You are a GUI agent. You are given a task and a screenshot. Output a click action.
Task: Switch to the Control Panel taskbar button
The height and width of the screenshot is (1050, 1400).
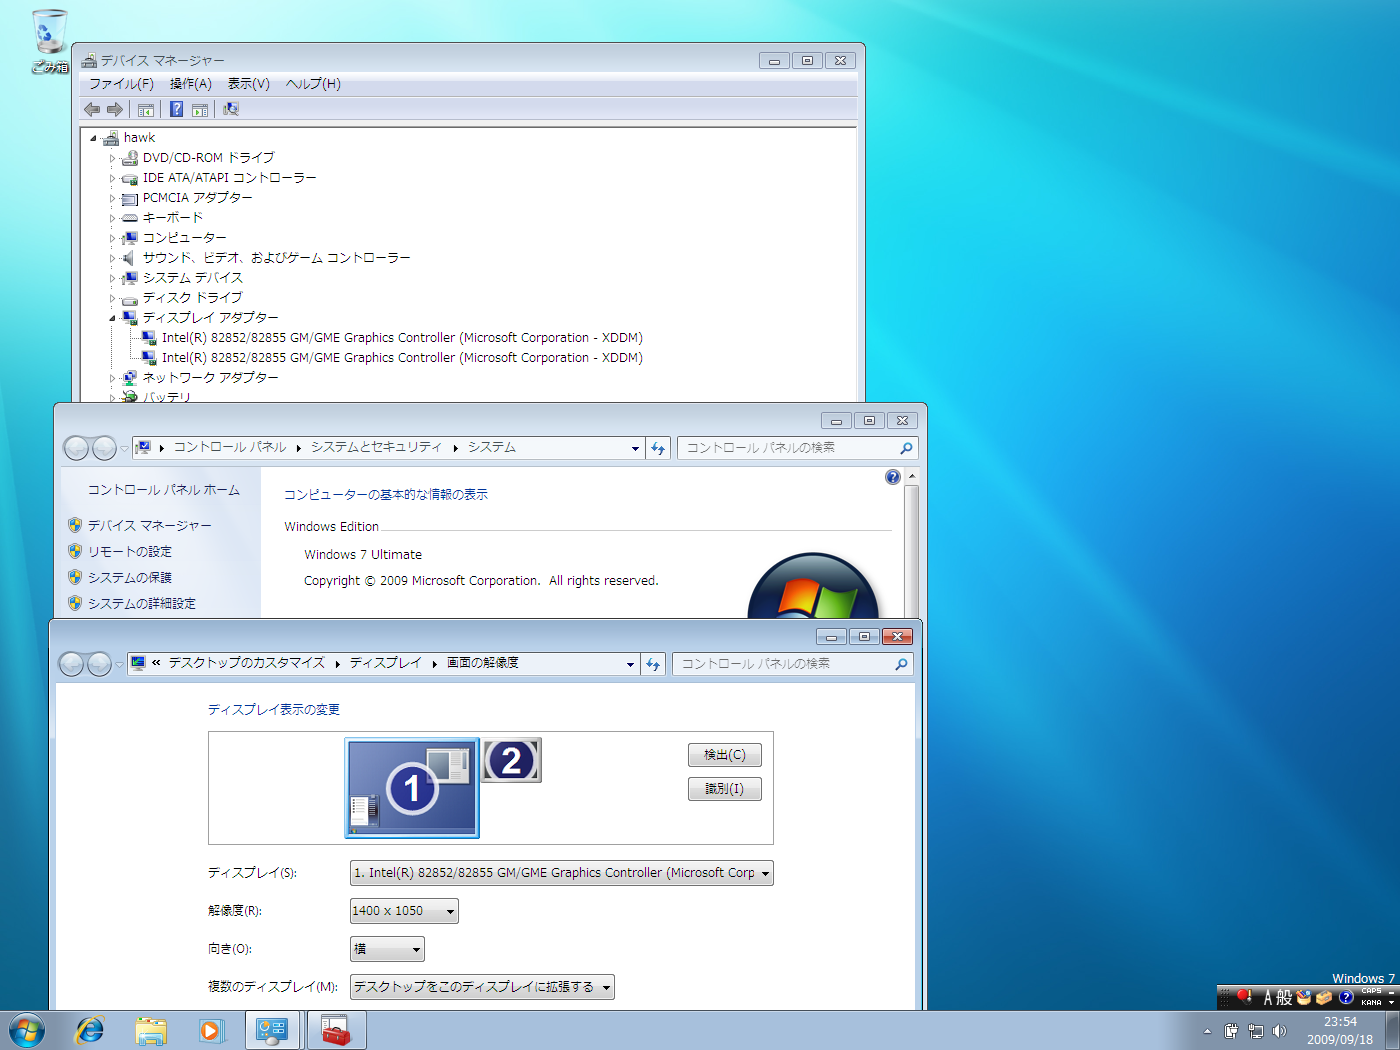pos(273,1030)
